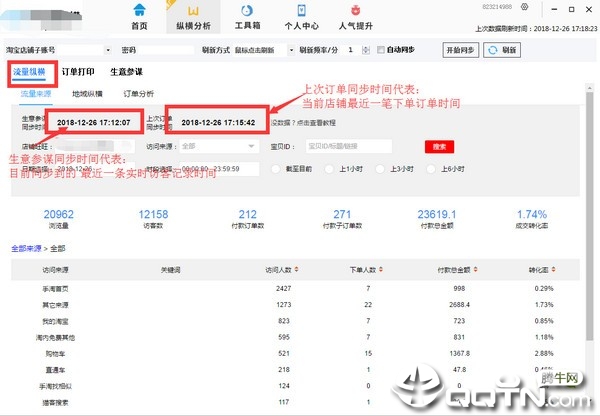Select the 截至目前 radio button
This screenshot has width=600, height=416.
click(276, 169)
